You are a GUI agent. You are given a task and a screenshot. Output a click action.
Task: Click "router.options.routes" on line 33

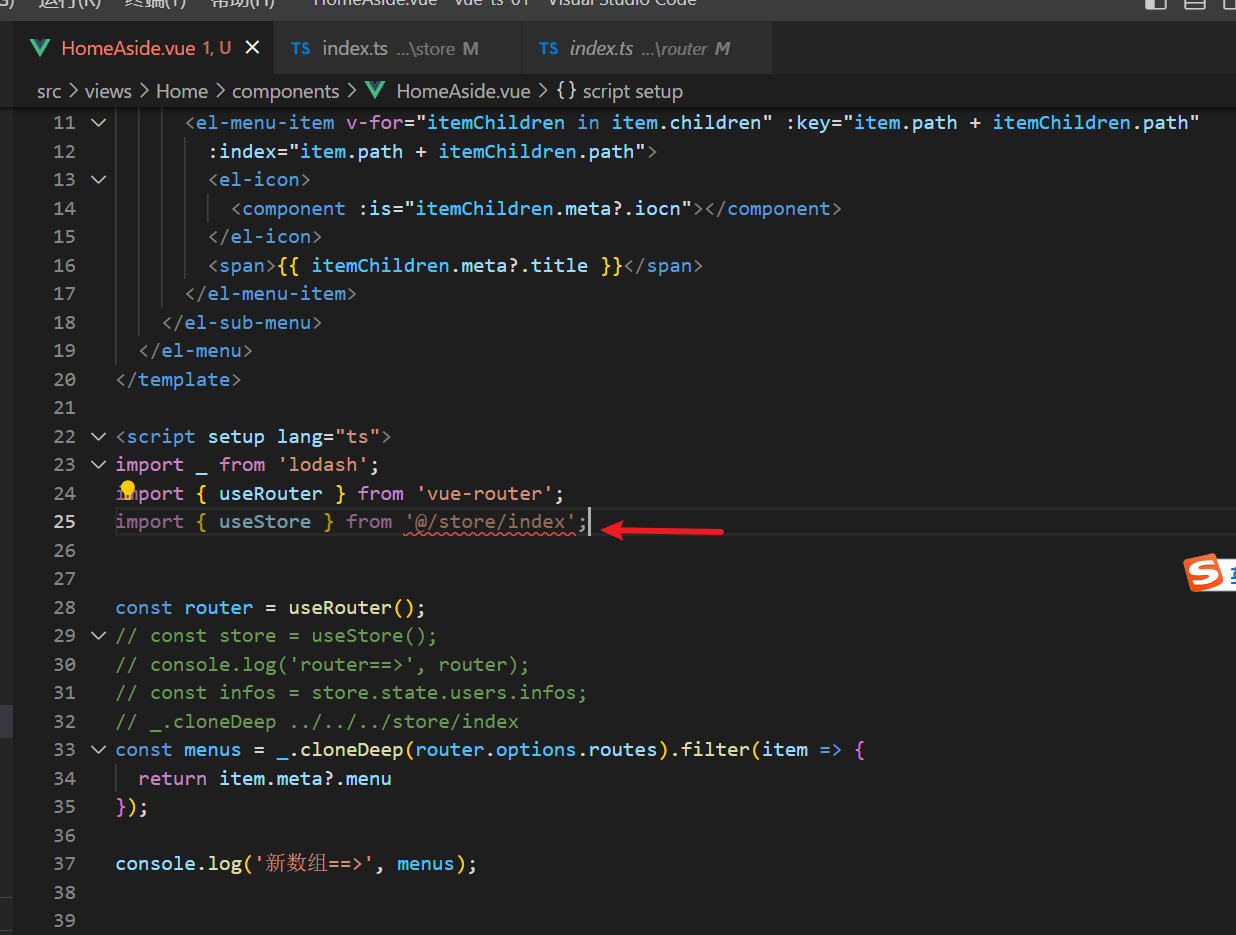coord(536,749)
